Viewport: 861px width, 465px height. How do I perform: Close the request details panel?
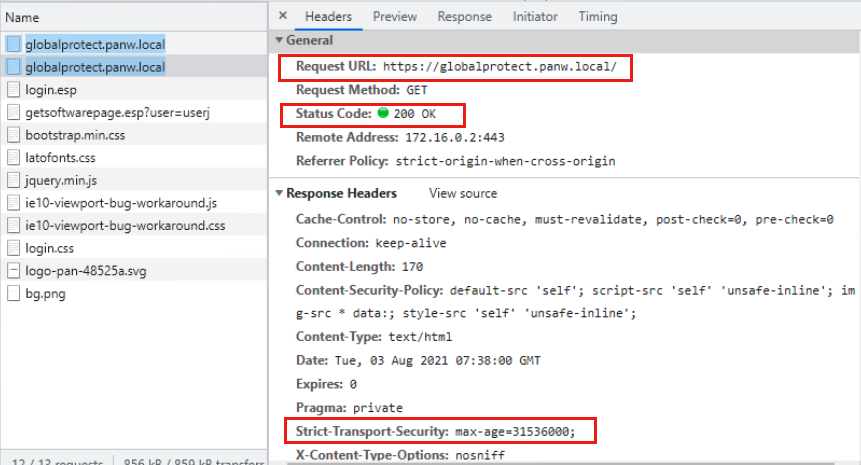pyautogui.click(x=283, y=16)
